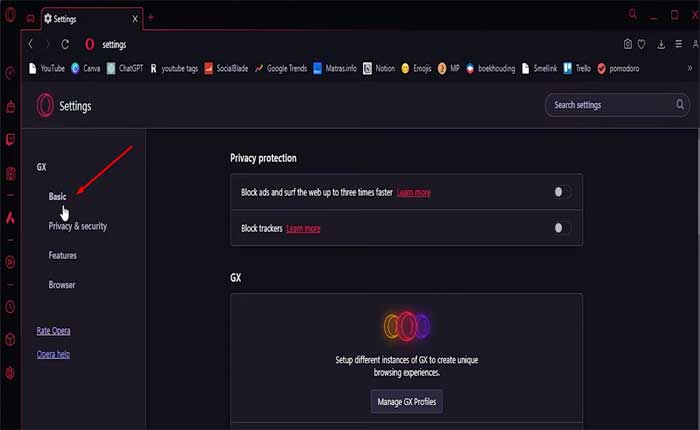Viewport: 700px width, 430px height.
Task: Select Basic in the settings sidebar
Action: tap(57, 196)
